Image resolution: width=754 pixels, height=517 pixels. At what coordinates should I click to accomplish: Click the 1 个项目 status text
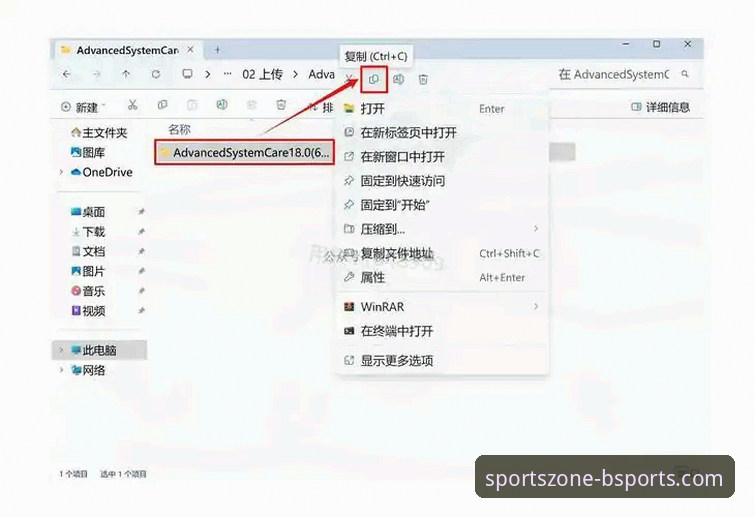[73, 474]
